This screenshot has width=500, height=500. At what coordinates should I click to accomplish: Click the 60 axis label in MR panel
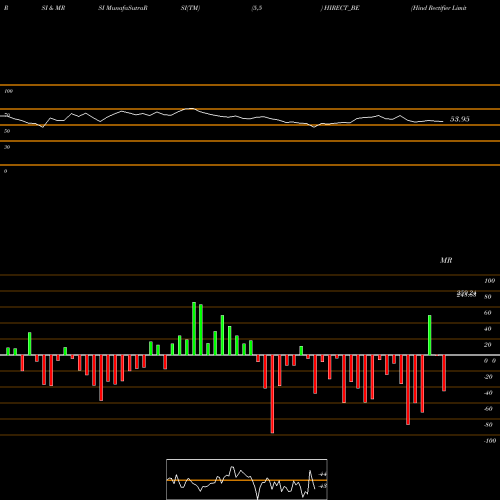point(488,313)
